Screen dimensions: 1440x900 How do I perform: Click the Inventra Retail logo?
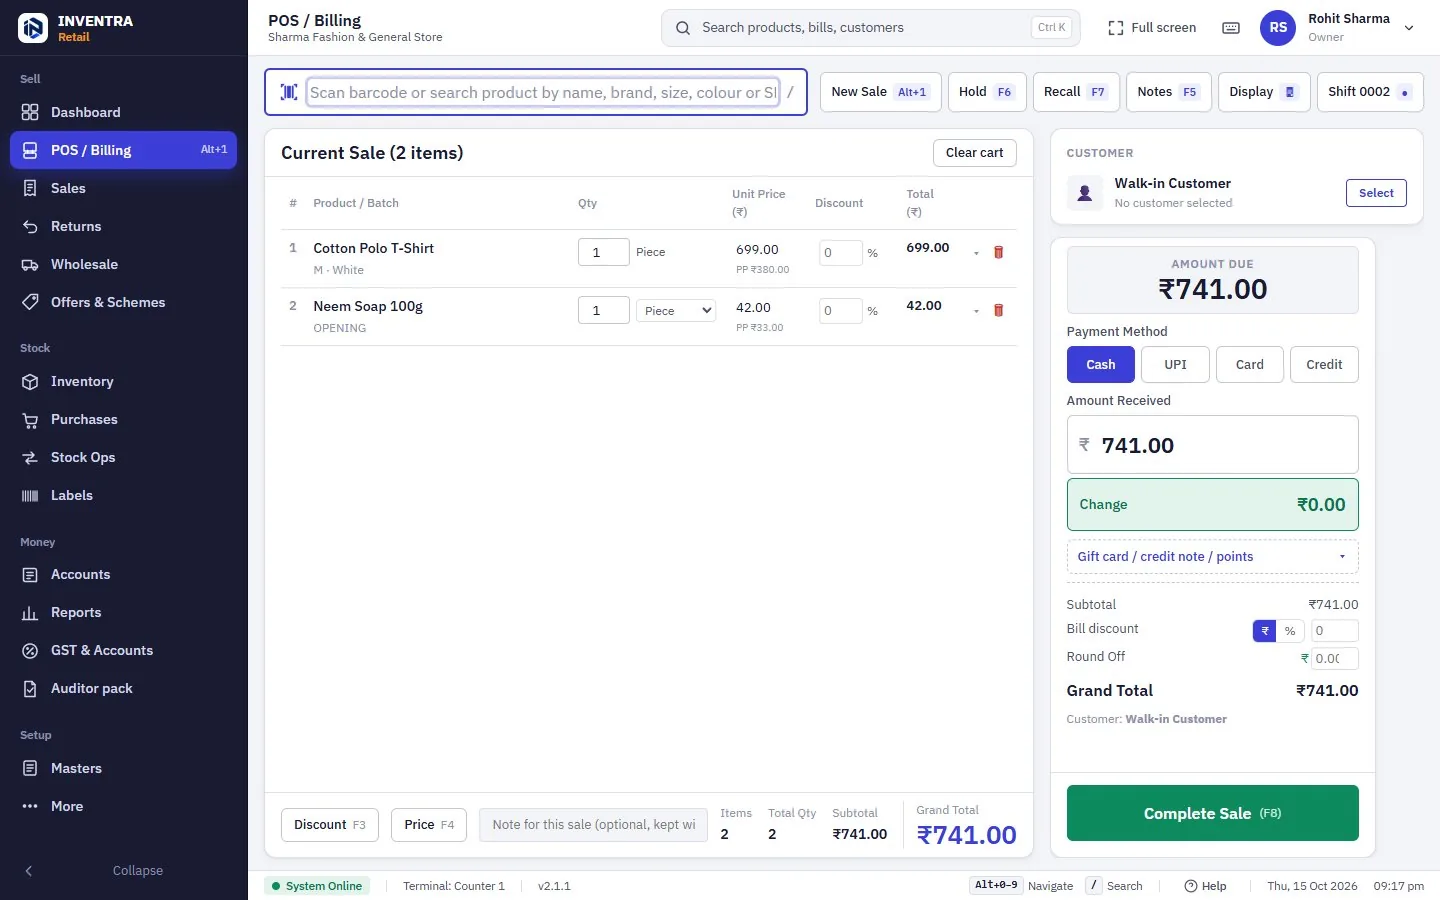click(33, 28)
